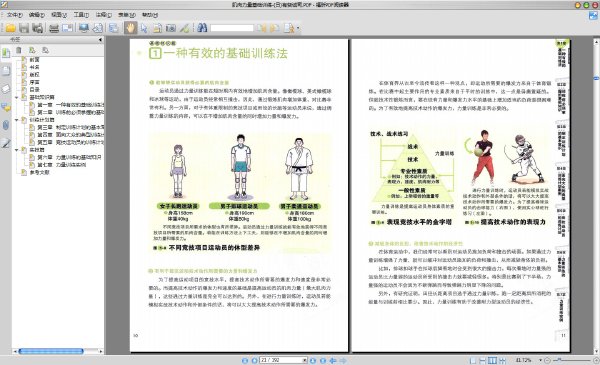Go to previous page button
Viewport: 600px width, 365px height.
(x=254, y=360)
